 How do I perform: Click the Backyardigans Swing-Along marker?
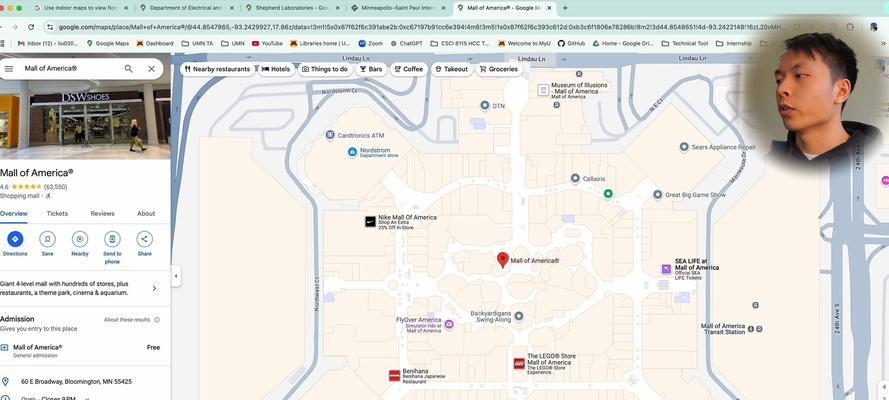pos(518,316)
